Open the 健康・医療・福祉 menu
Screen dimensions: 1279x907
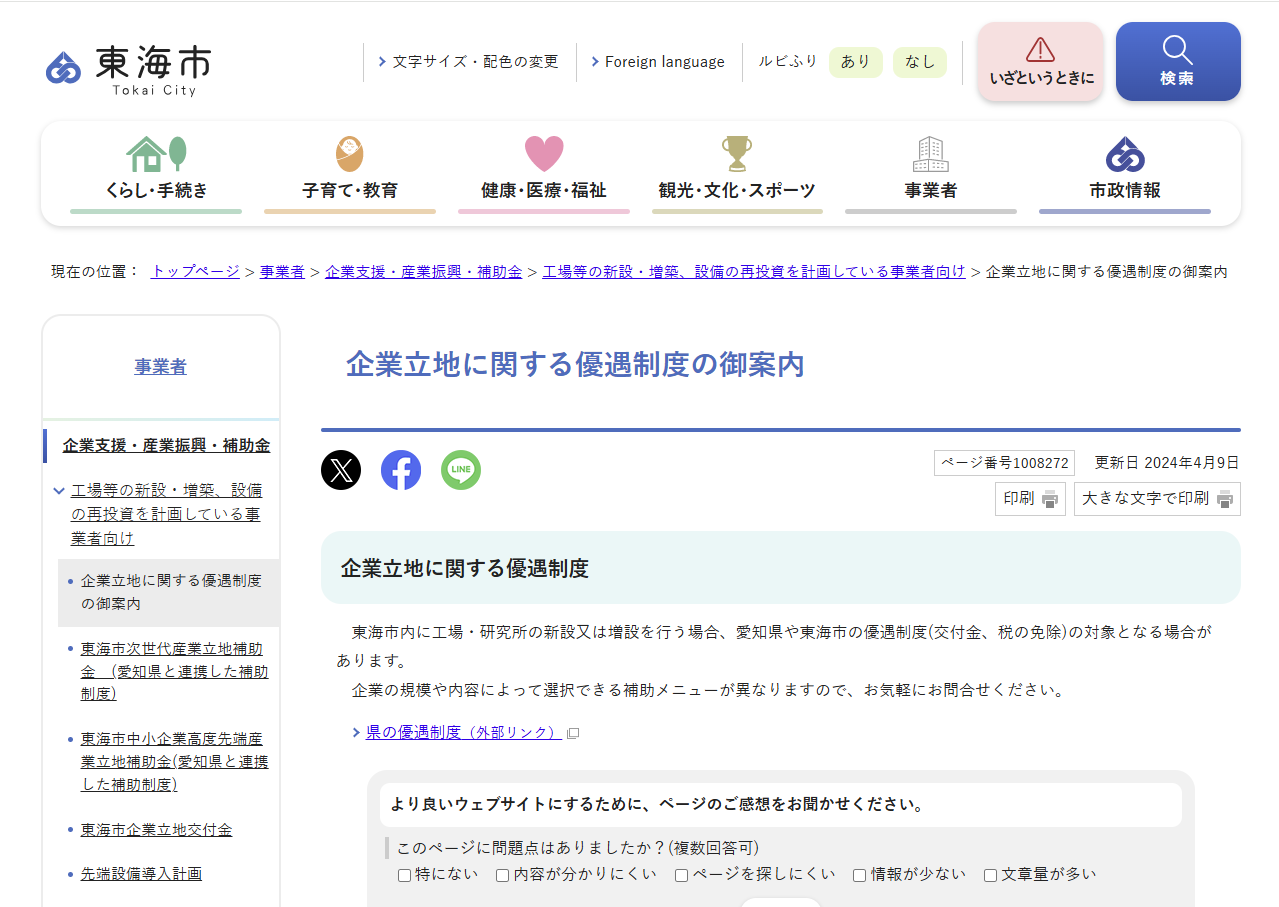click(x=544, y=174)
